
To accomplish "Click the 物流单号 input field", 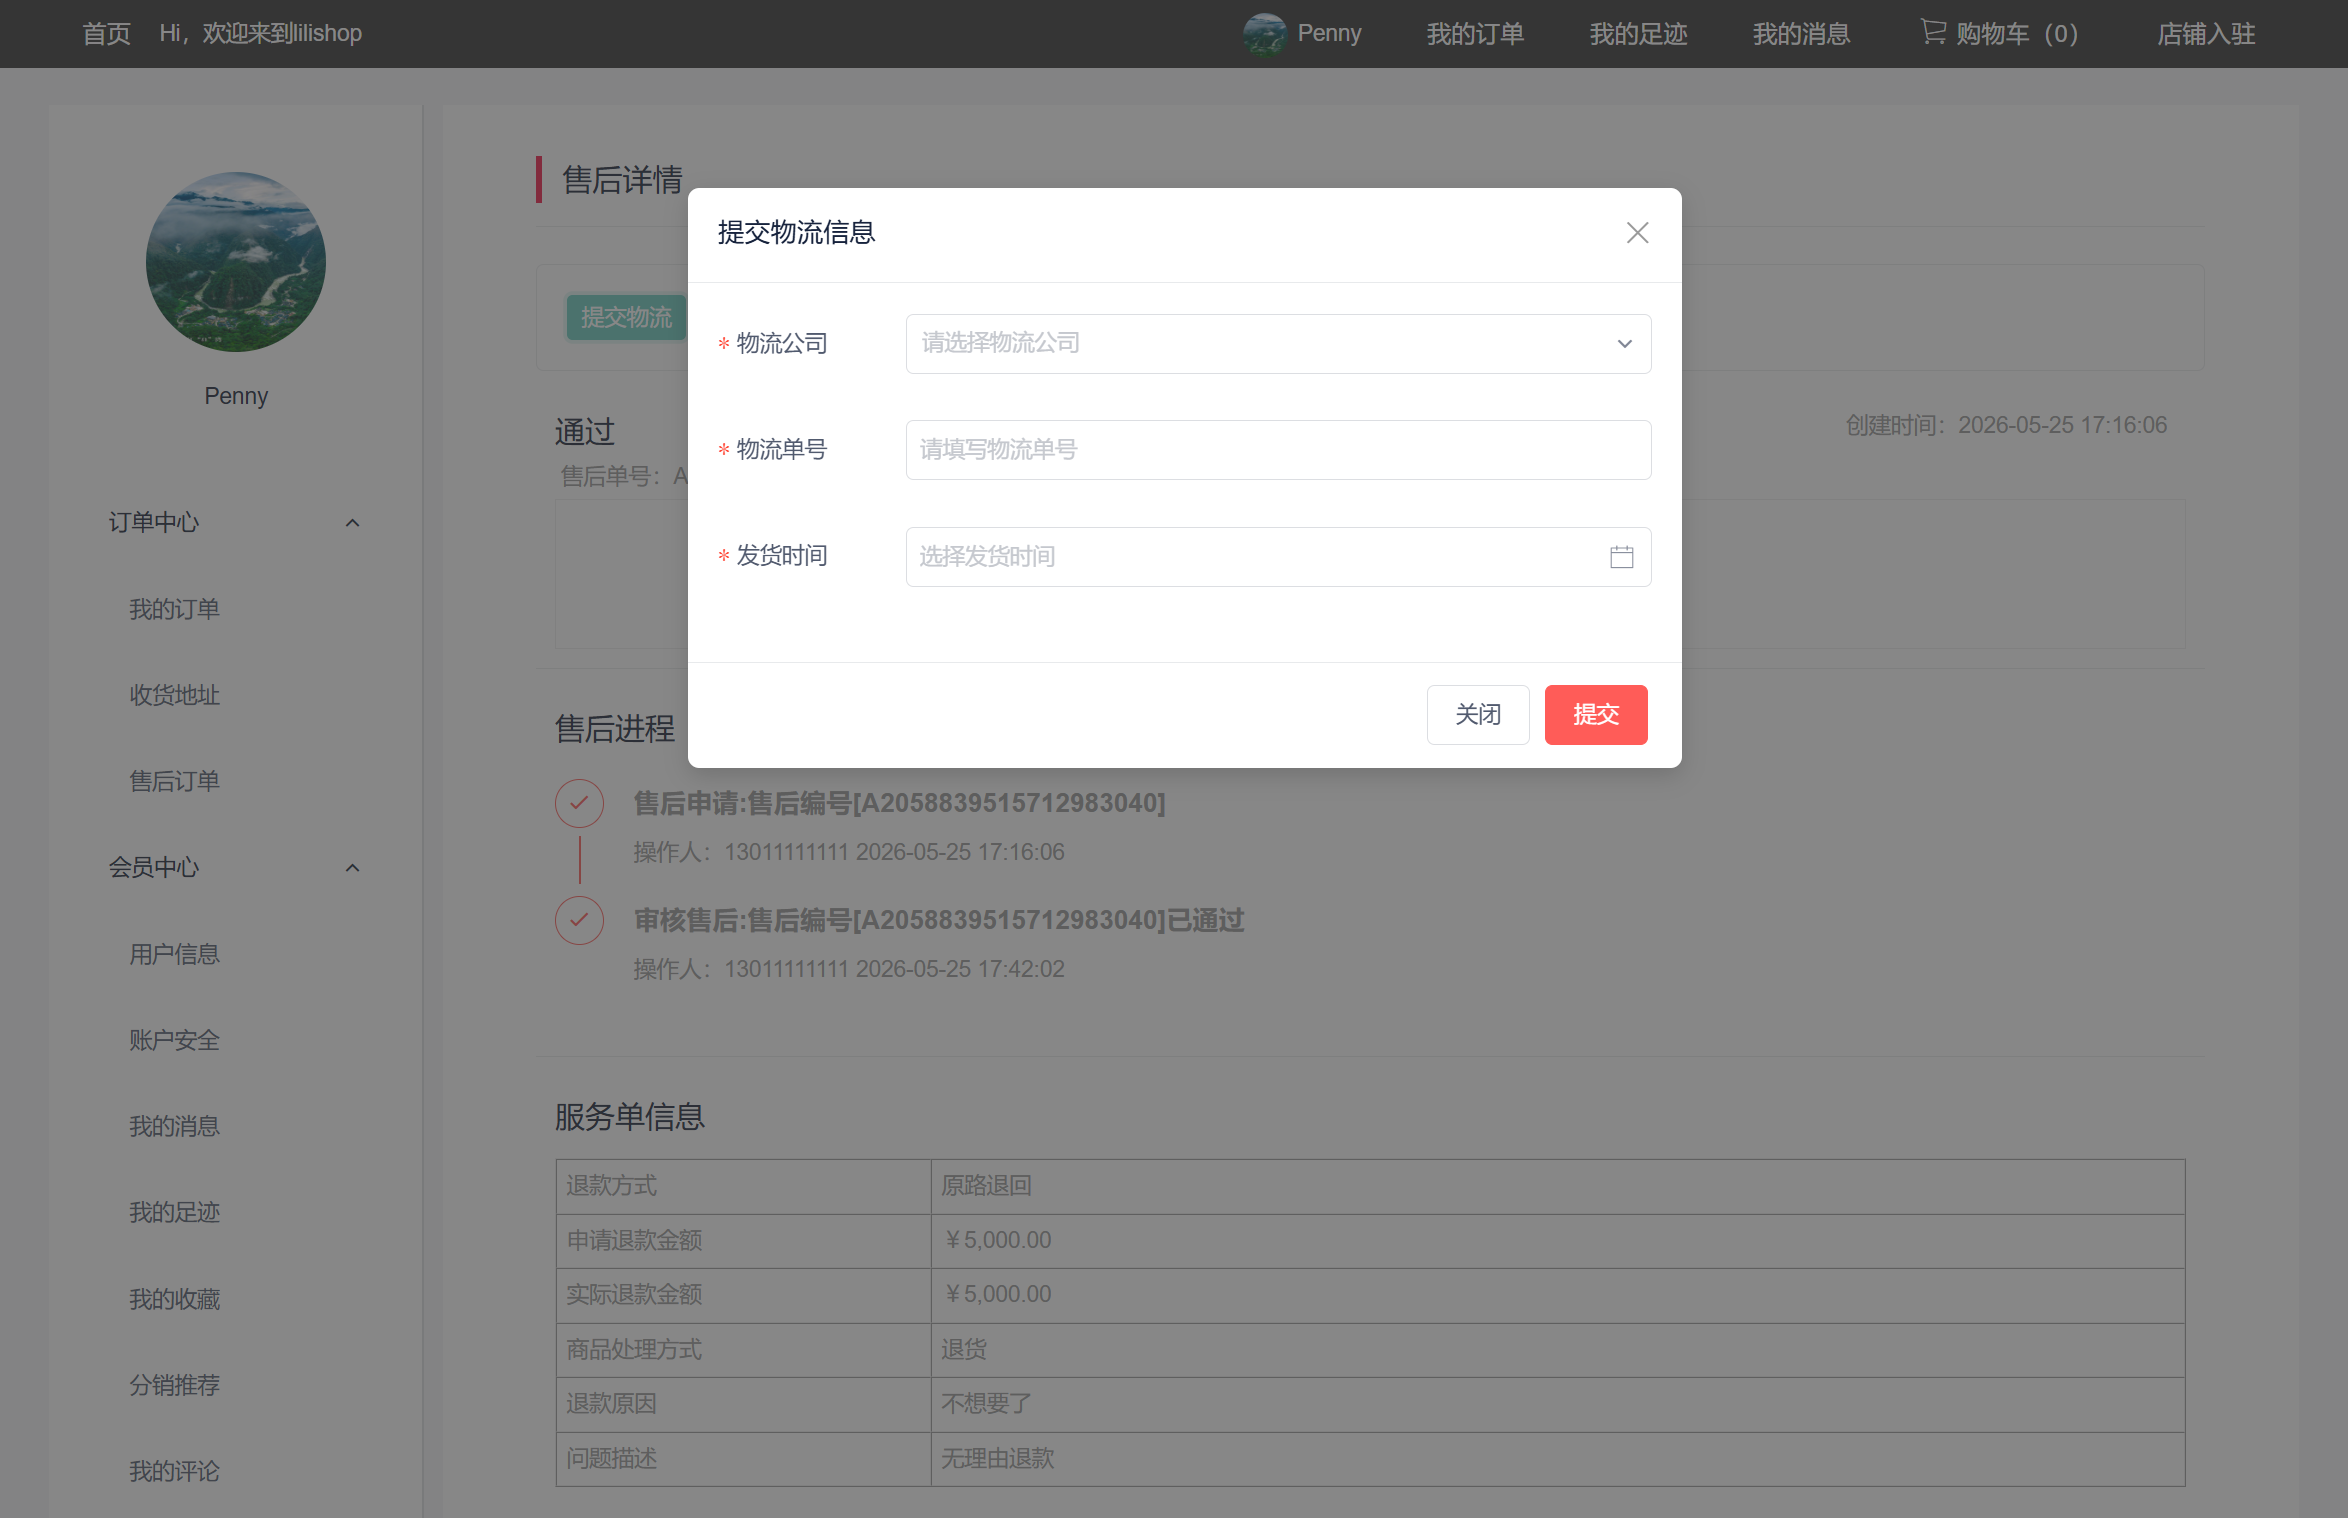I will pyautogui.click(x=1278, y=450).
